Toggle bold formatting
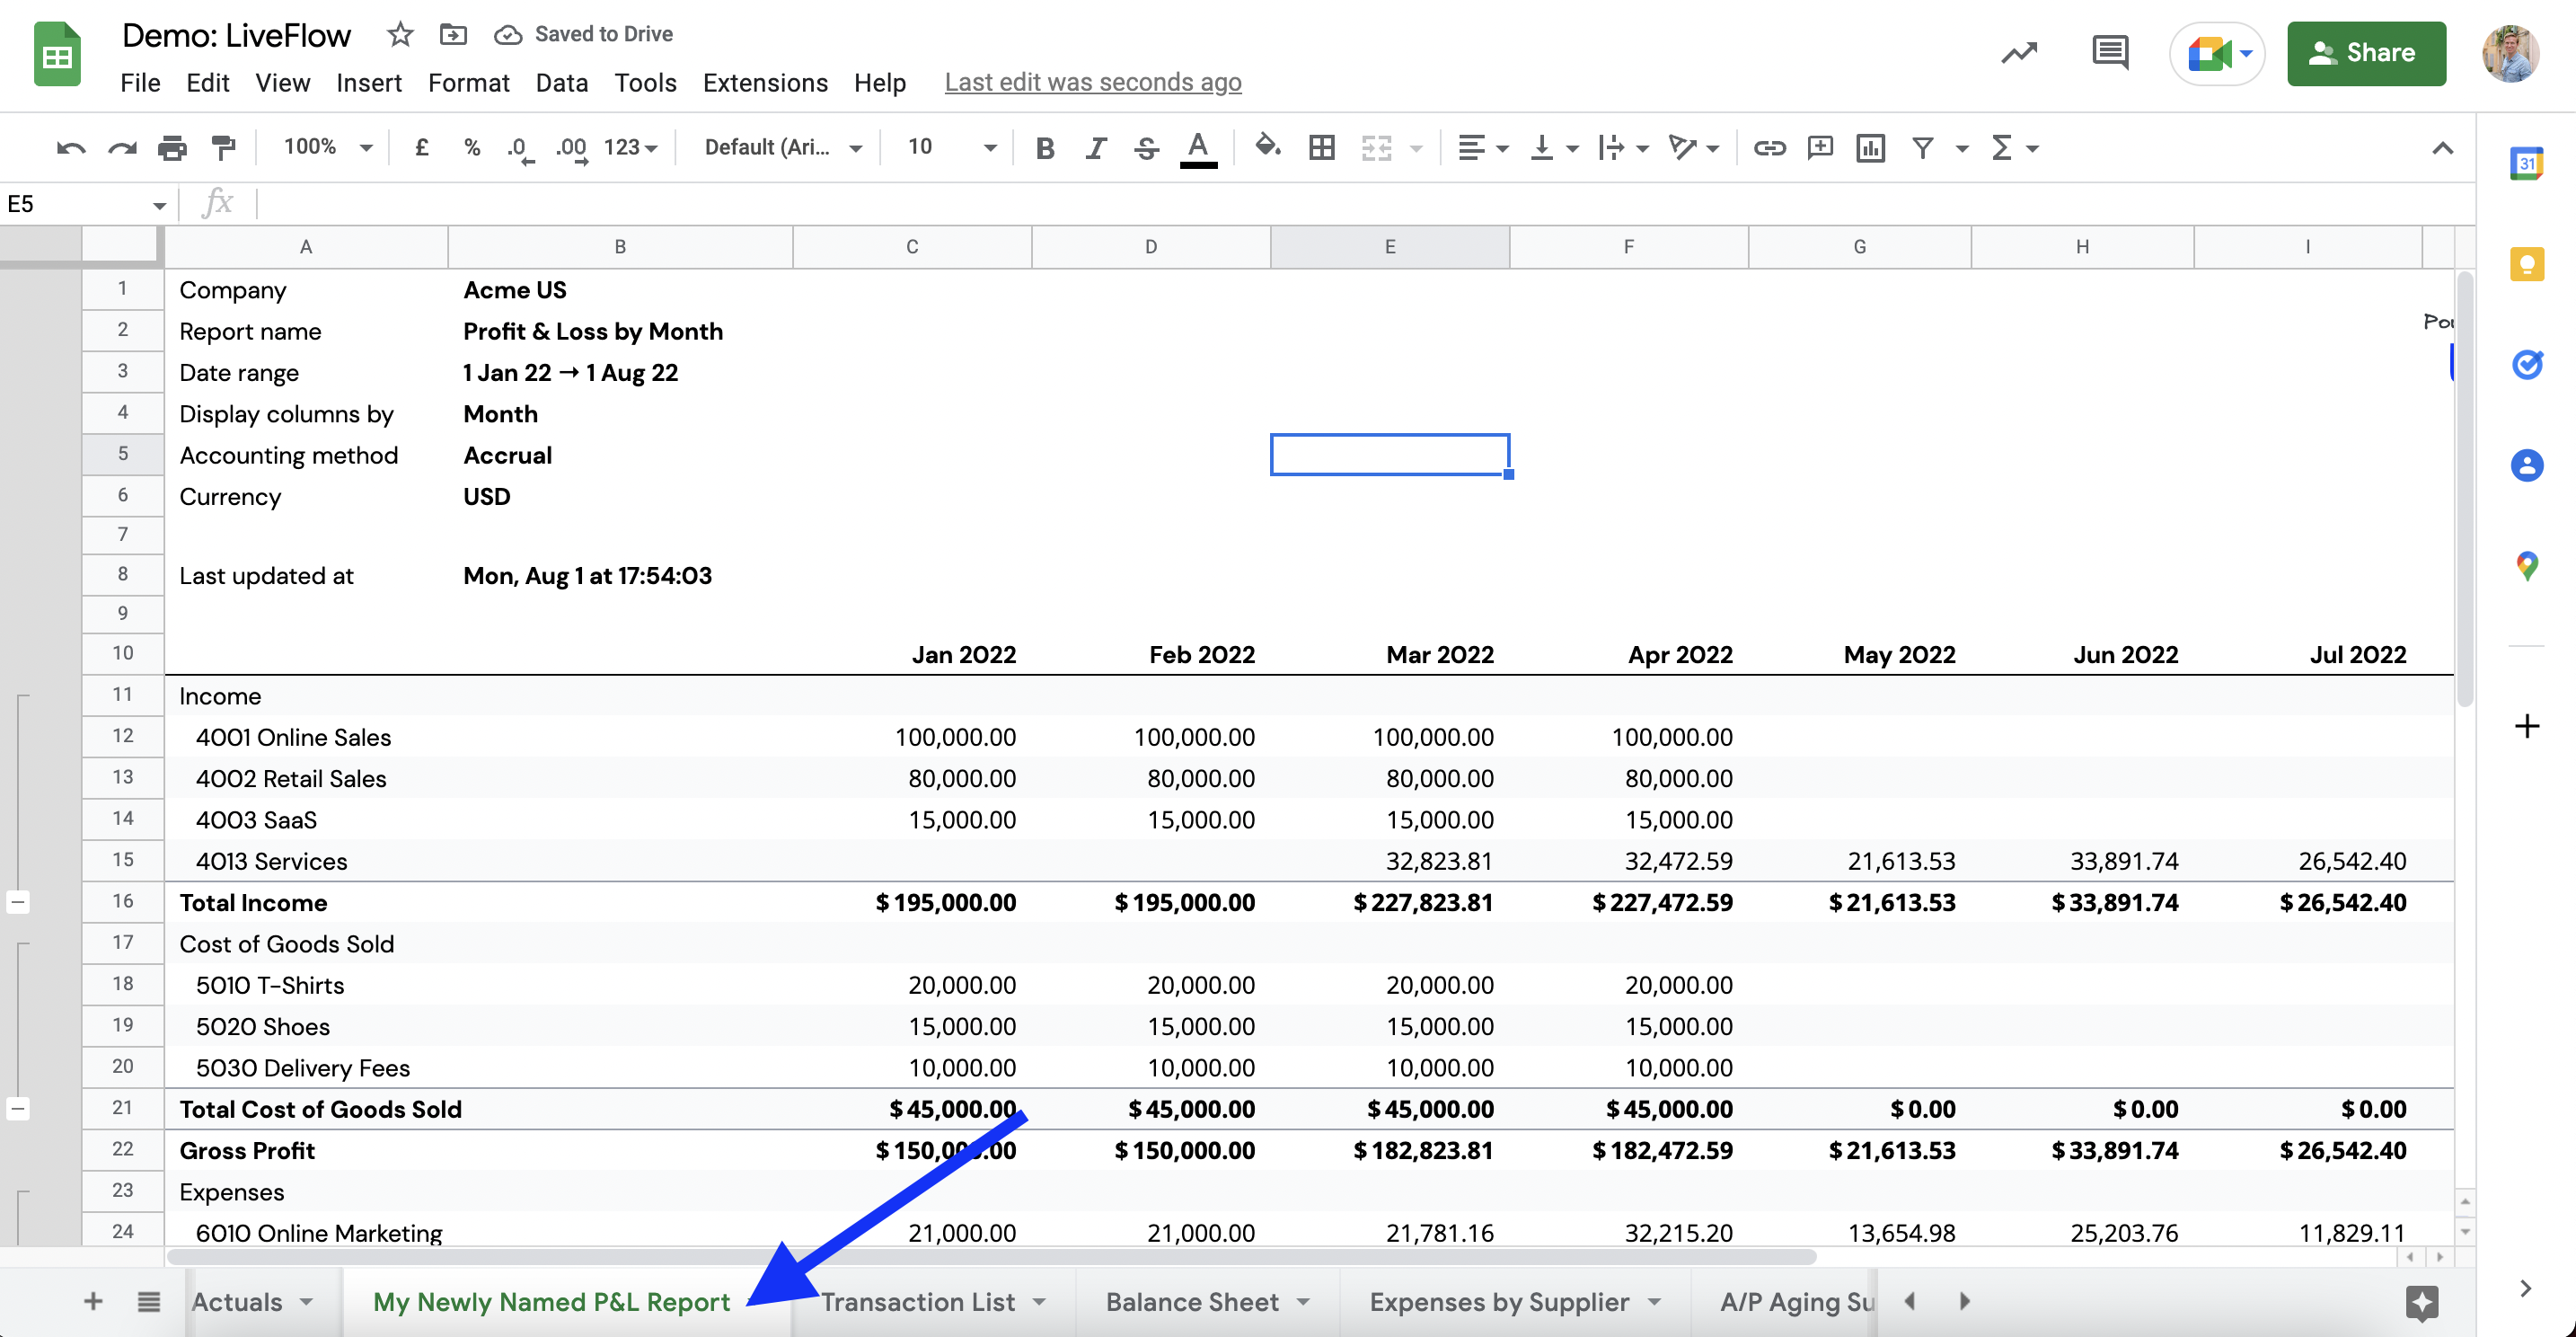Image resolution: width=2576 pixels, height=1337 pixels. 1045,148
